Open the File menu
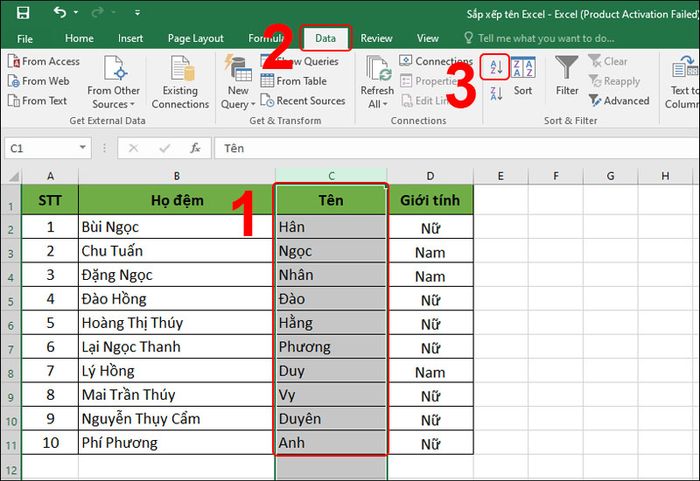 [x=25, y=39]
